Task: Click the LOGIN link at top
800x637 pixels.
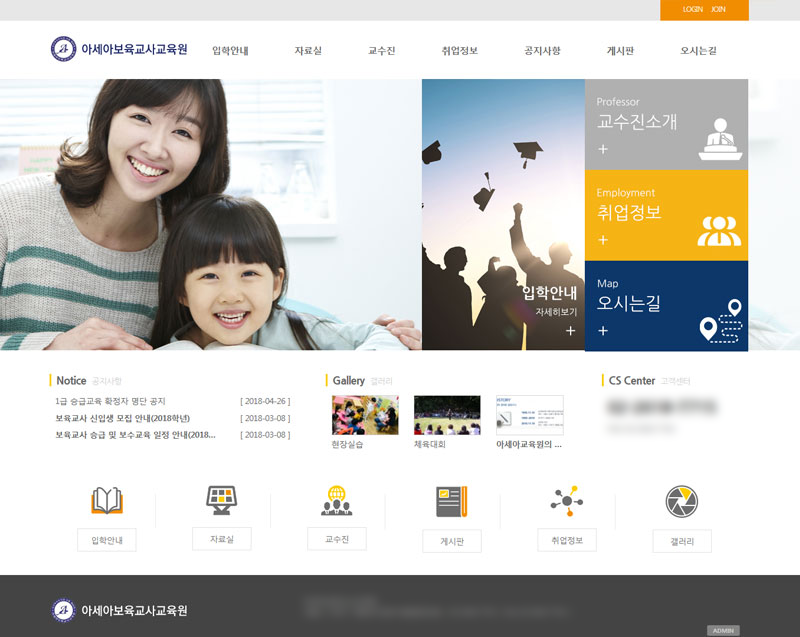Action: click(x=693, y=9)
